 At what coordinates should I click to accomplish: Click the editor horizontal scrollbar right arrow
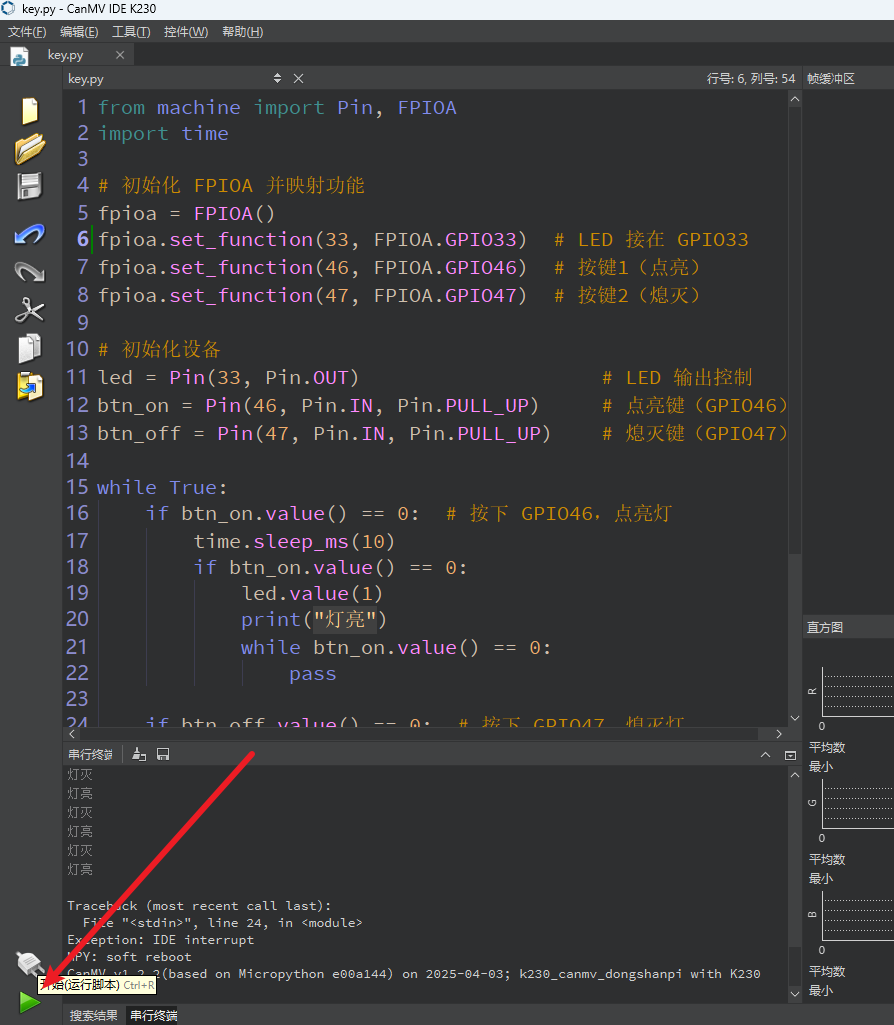click(779, 734)
